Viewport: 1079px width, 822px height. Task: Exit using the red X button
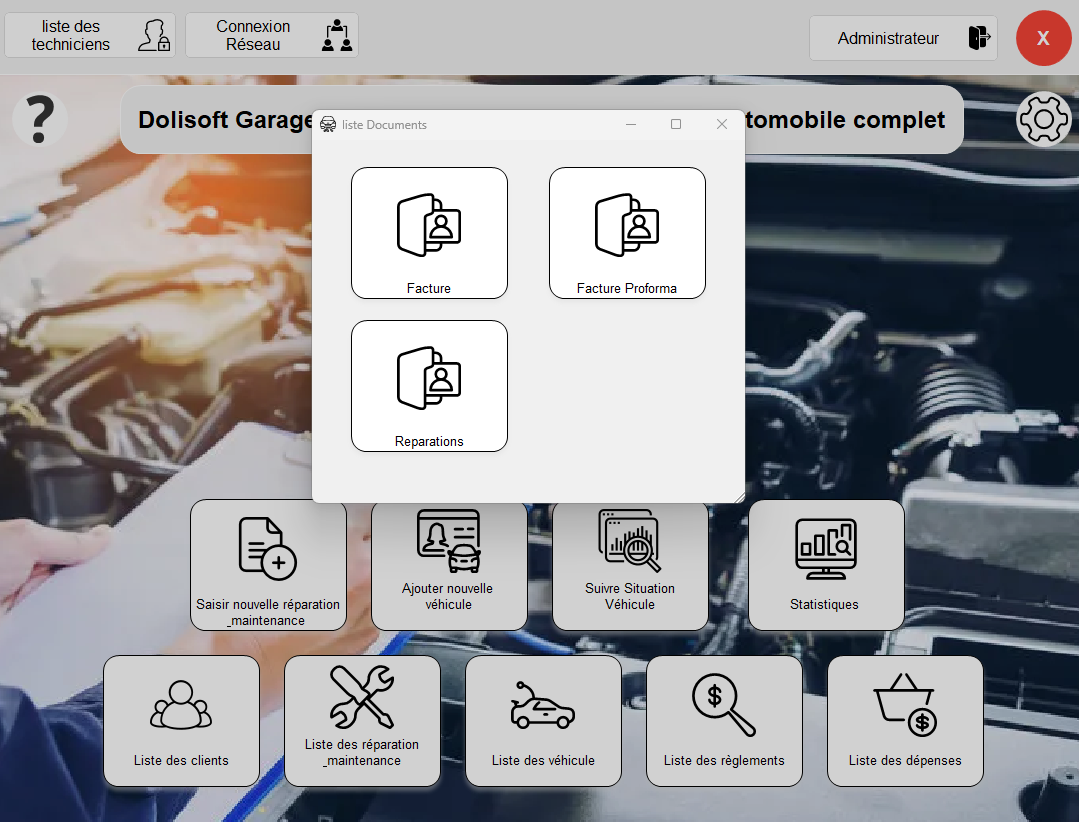(1043, 38)
